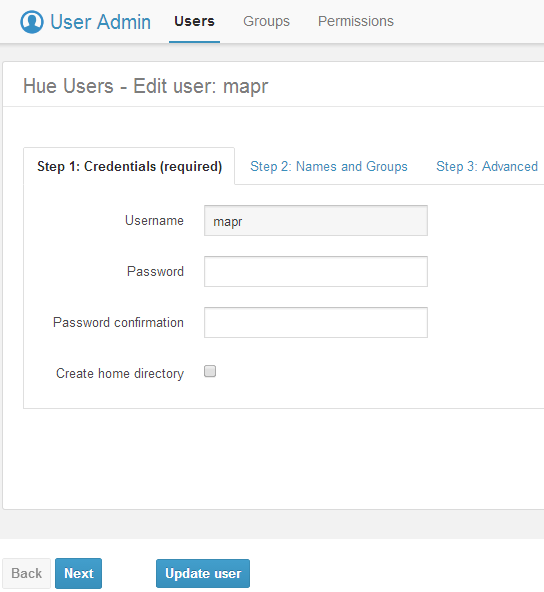Click the User Admin avatar icon
This screenshot has height=592, width=544.
pos(32,22)
